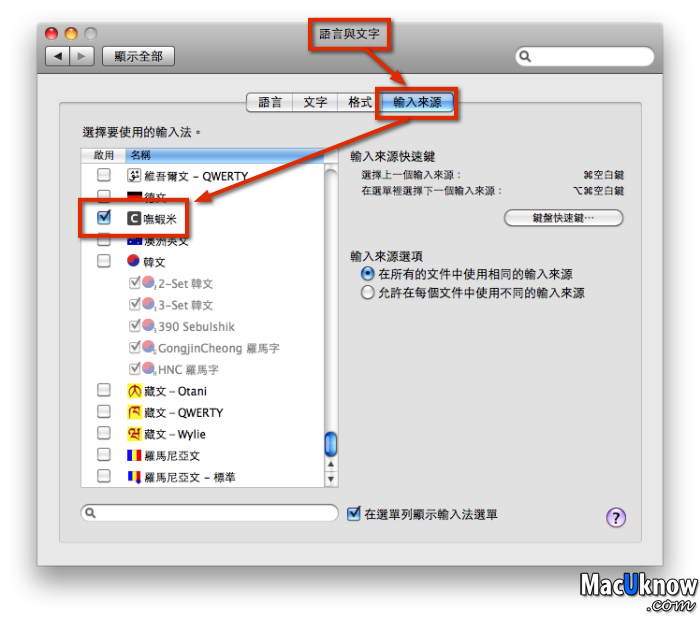Select 在所有的文件中使用相同的輸入來源 radio button
Screen dimensions: 700x617
367,273
